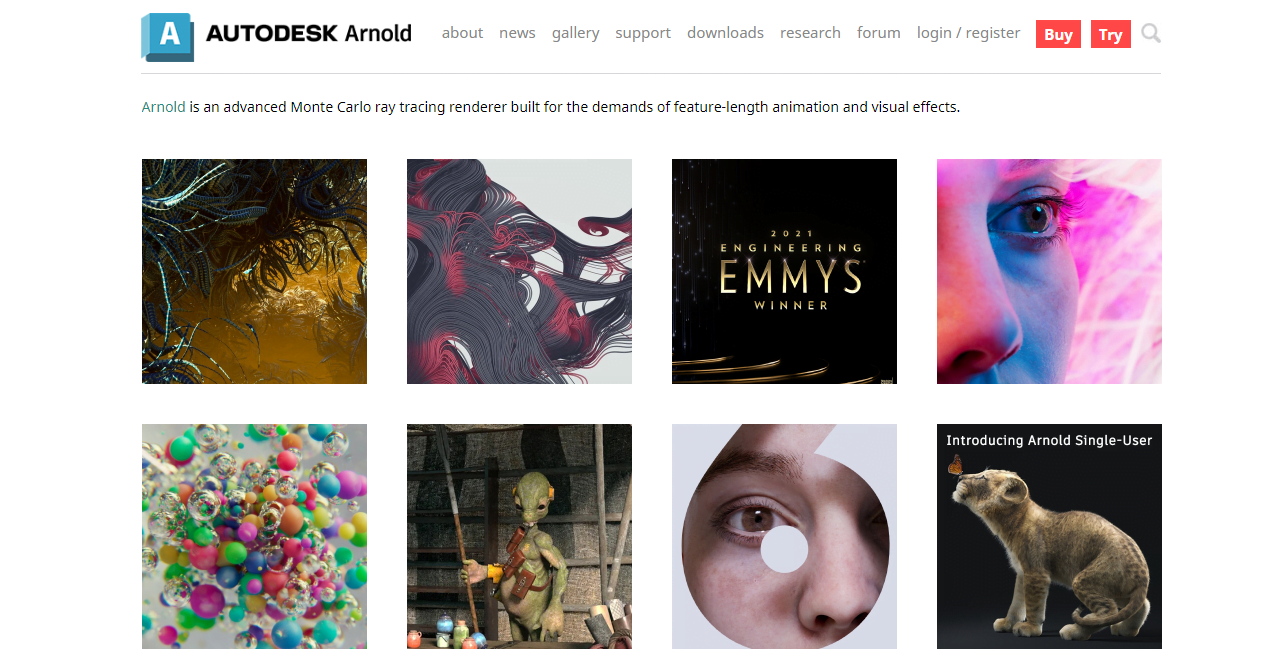
Task: Visit the support page
Action: click(x=643, y=33)
